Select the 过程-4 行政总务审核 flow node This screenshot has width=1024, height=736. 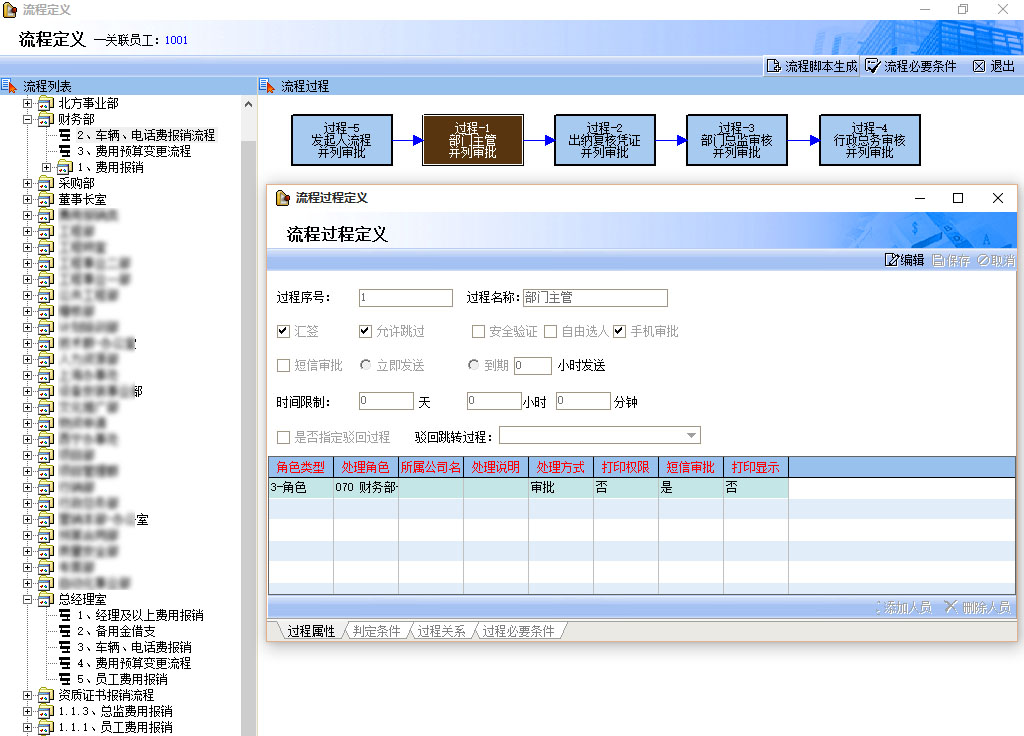pyautogui.click(x=869, y=140)
